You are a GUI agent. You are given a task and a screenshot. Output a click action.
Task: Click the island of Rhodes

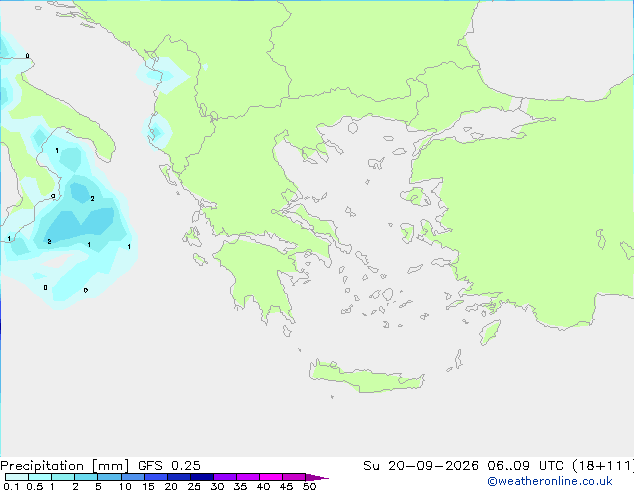[x=490, y=332]
